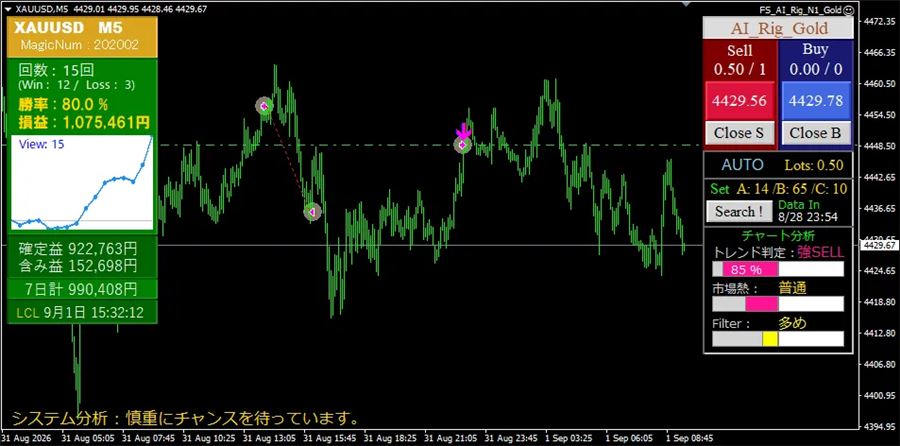Click the magenta down arrow sell signal
This screenshot has width=900, height=446.
463,131
